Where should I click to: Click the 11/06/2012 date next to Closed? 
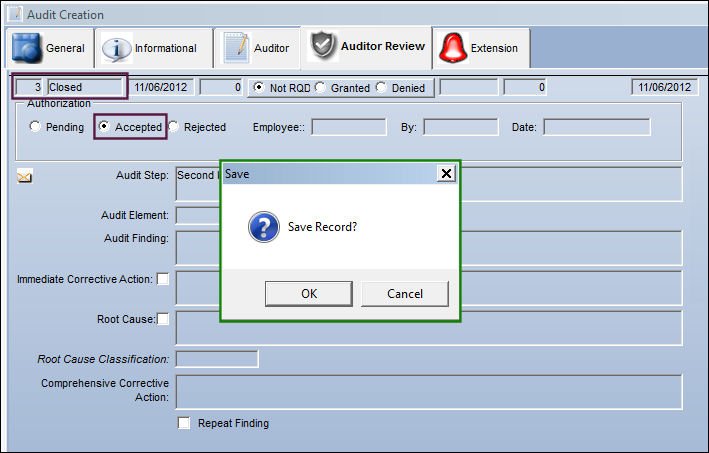(x=162, y=87)
